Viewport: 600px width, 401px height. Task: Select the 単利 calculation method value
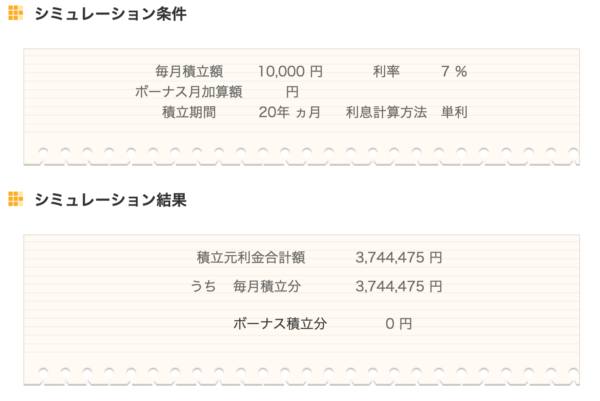coord(454,112)
